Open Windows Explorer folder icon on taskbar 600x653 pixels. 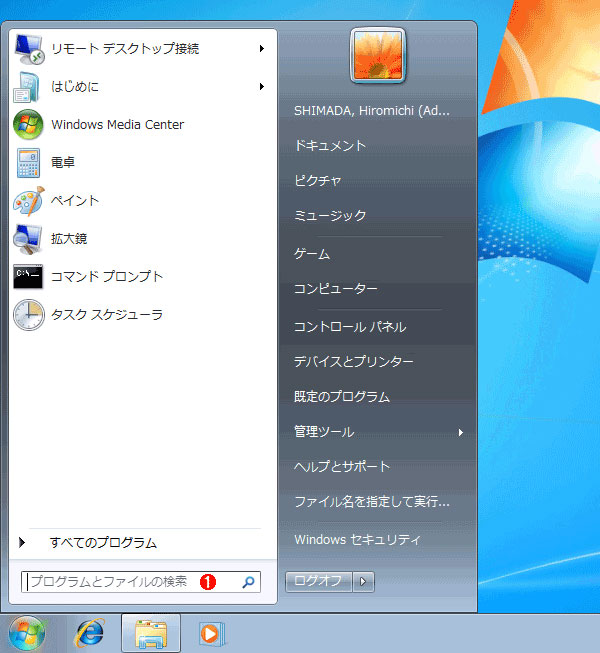point(151,633)
